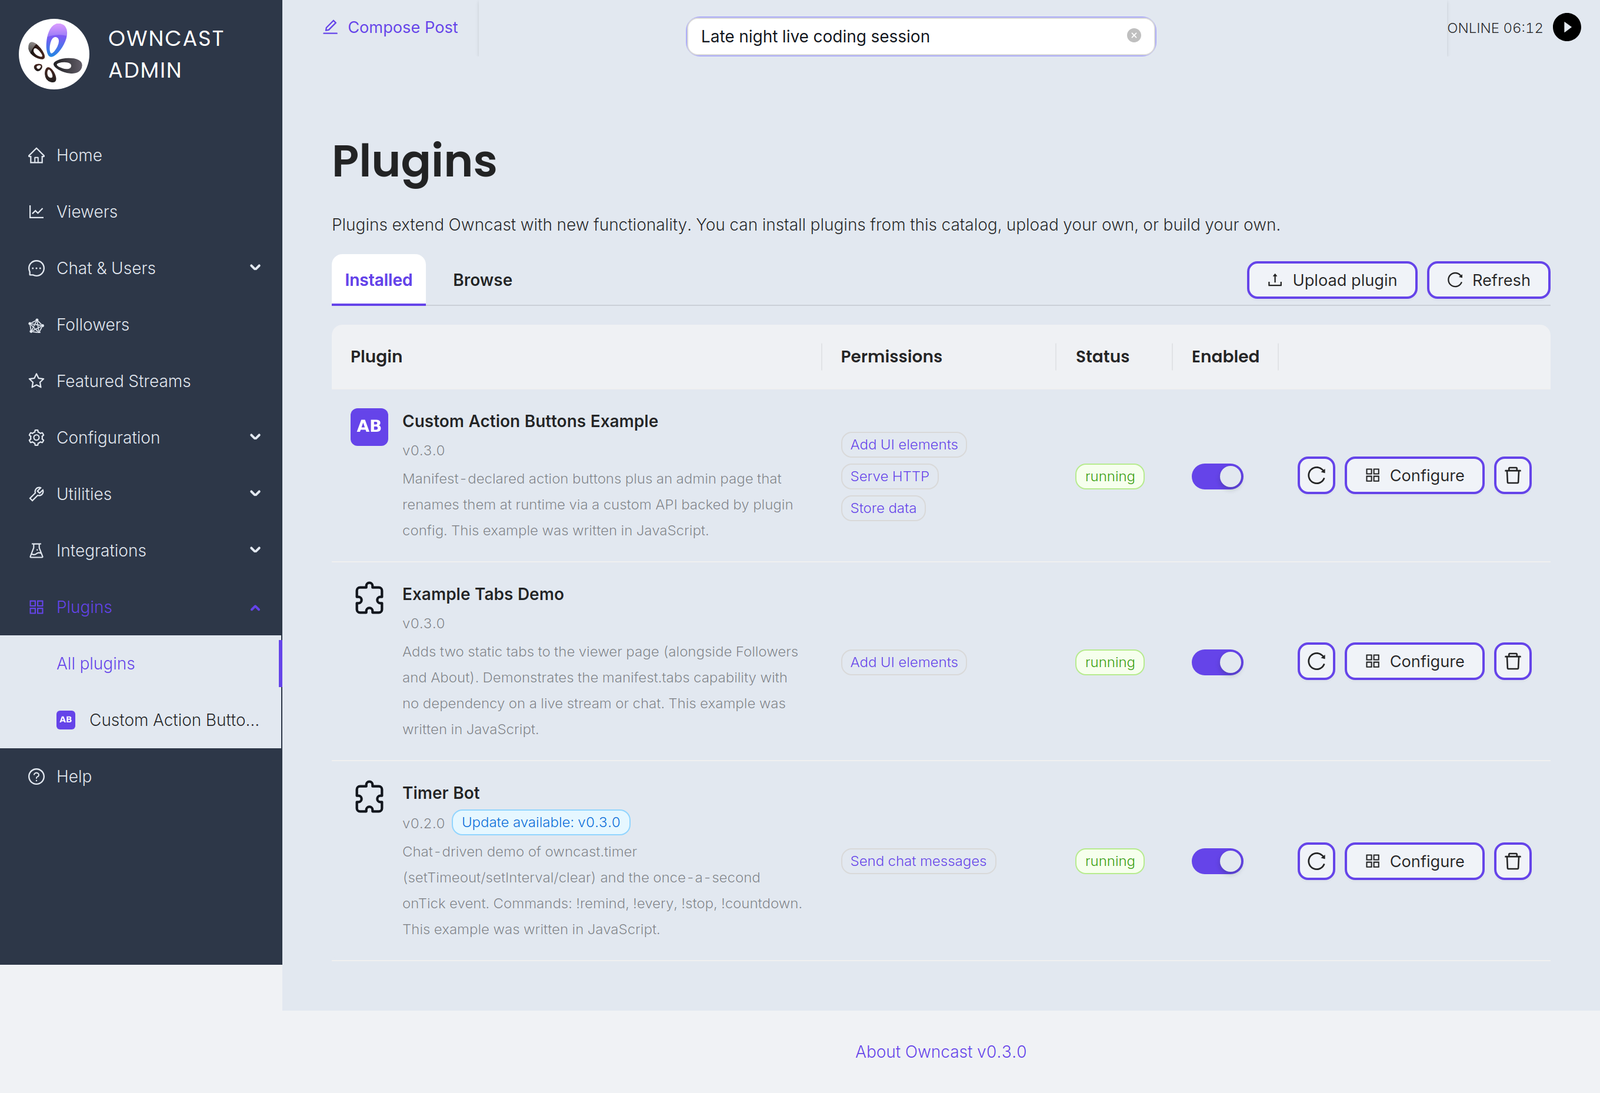Screen dimensions: 1600x1093
Task: Delete the Timer Bot plugin
Action: (x=1513, y=861)
